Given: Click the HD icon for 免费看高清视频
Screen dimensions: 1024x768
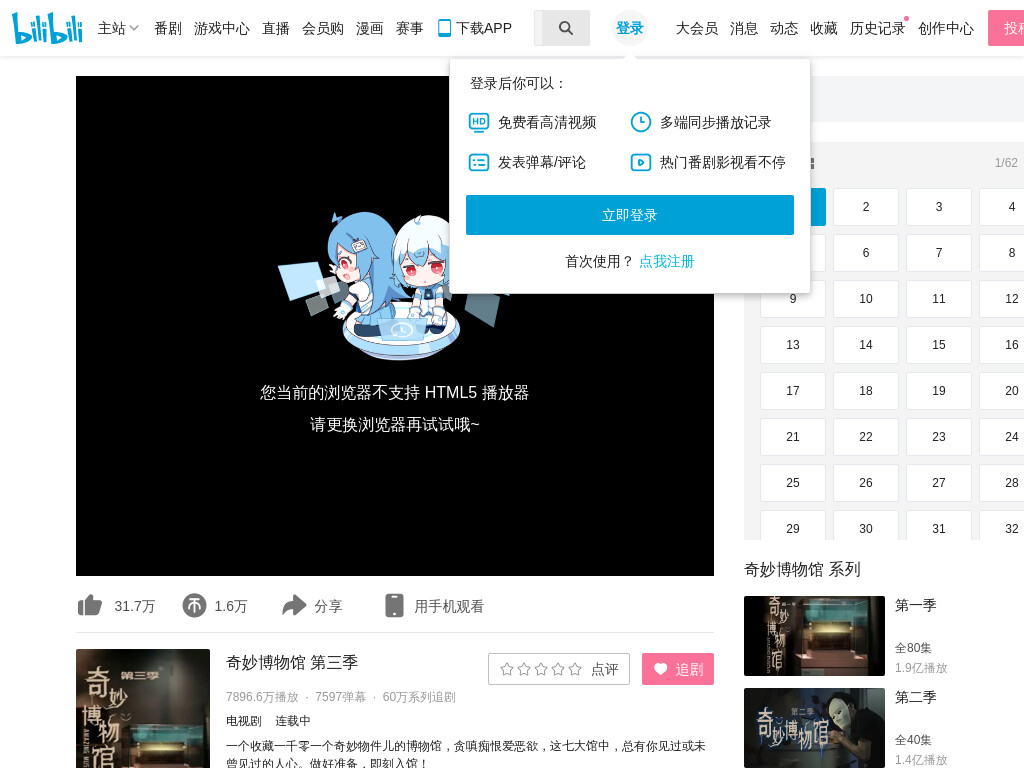Looking at the screenshot, I should coord(479,122).
